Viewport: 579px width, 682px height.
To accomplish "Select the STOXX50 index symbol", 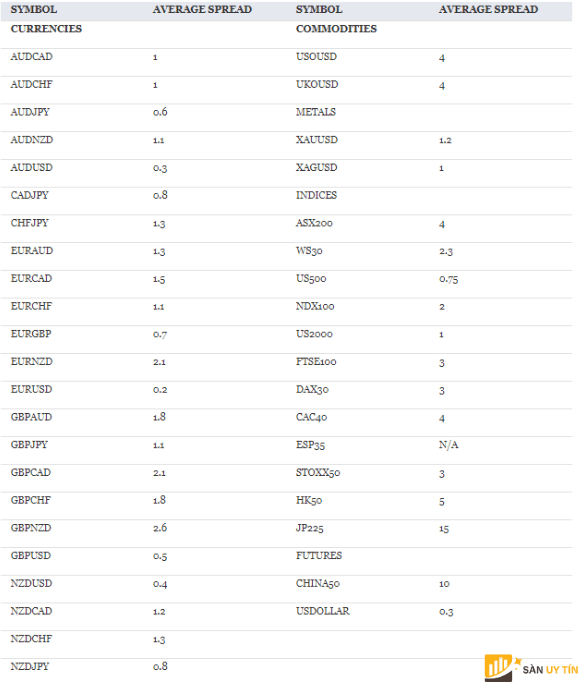I will click(318, 472).
